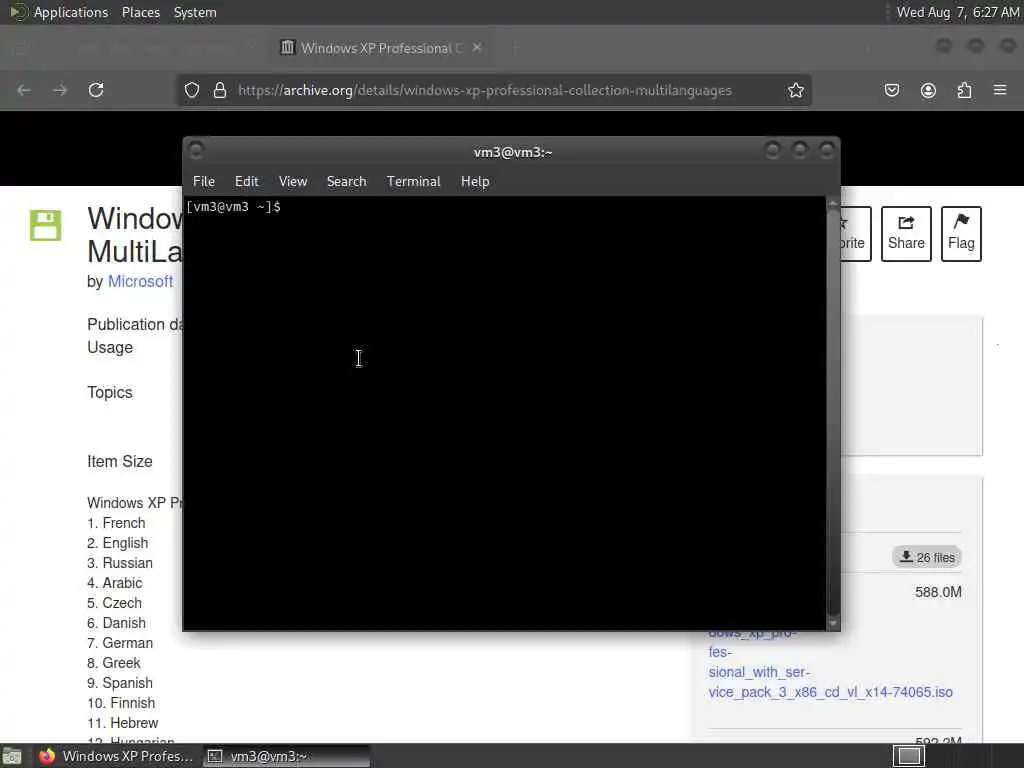
Task: Click the Firefox address bar URL
Action: 485,90
